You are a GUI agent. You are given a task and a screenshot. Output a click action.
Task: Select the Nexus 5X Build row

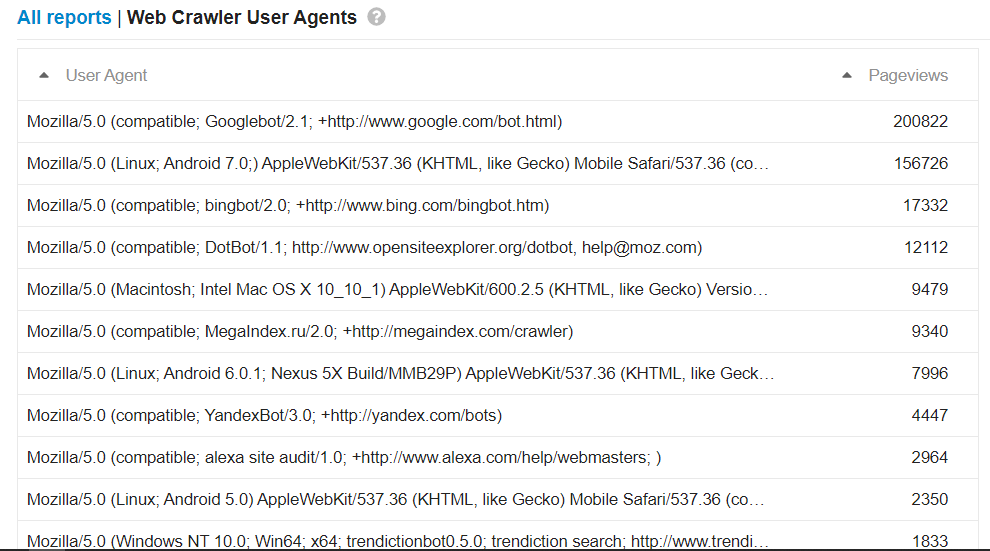tap(498, 374)
